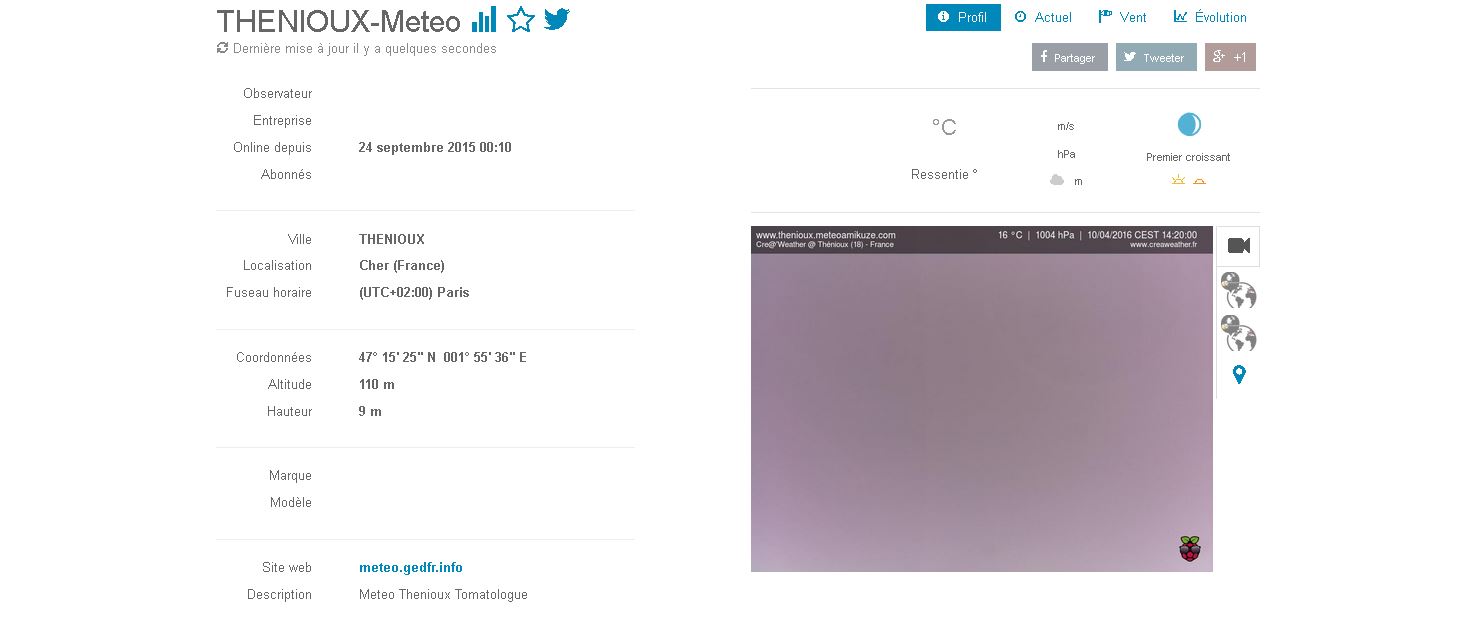Screen dimensions: 1470x640
Task: Open the bar chart statistics icon beside THENIOUX-Meteo
Action: [x=484, y=20]
